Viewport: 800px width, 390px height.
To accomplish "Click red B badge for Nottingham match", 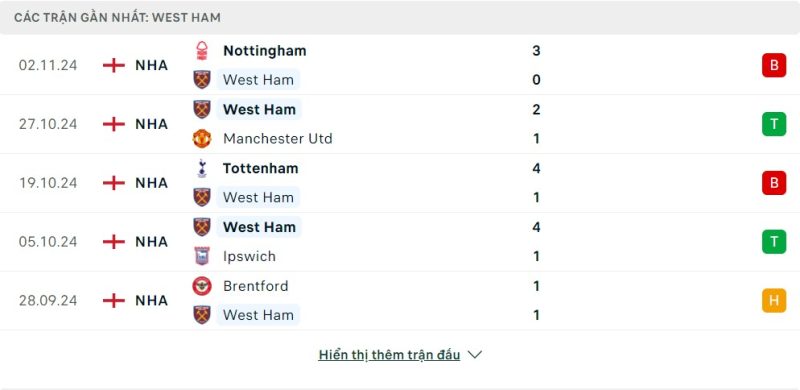I will click(x=774, y=65).
